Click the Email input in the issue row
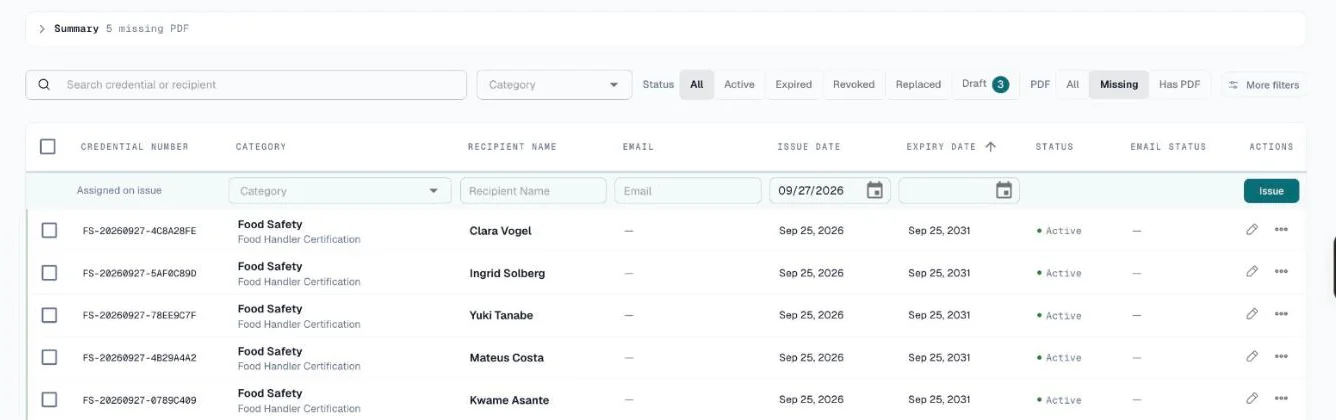Screen dimensions: 1336x420 pyautogui.click(x=687, y=191)
